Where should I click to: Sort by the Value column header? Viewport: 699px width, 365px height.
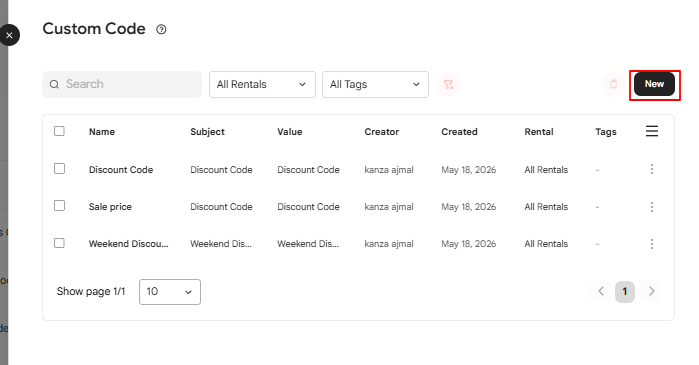290,132
